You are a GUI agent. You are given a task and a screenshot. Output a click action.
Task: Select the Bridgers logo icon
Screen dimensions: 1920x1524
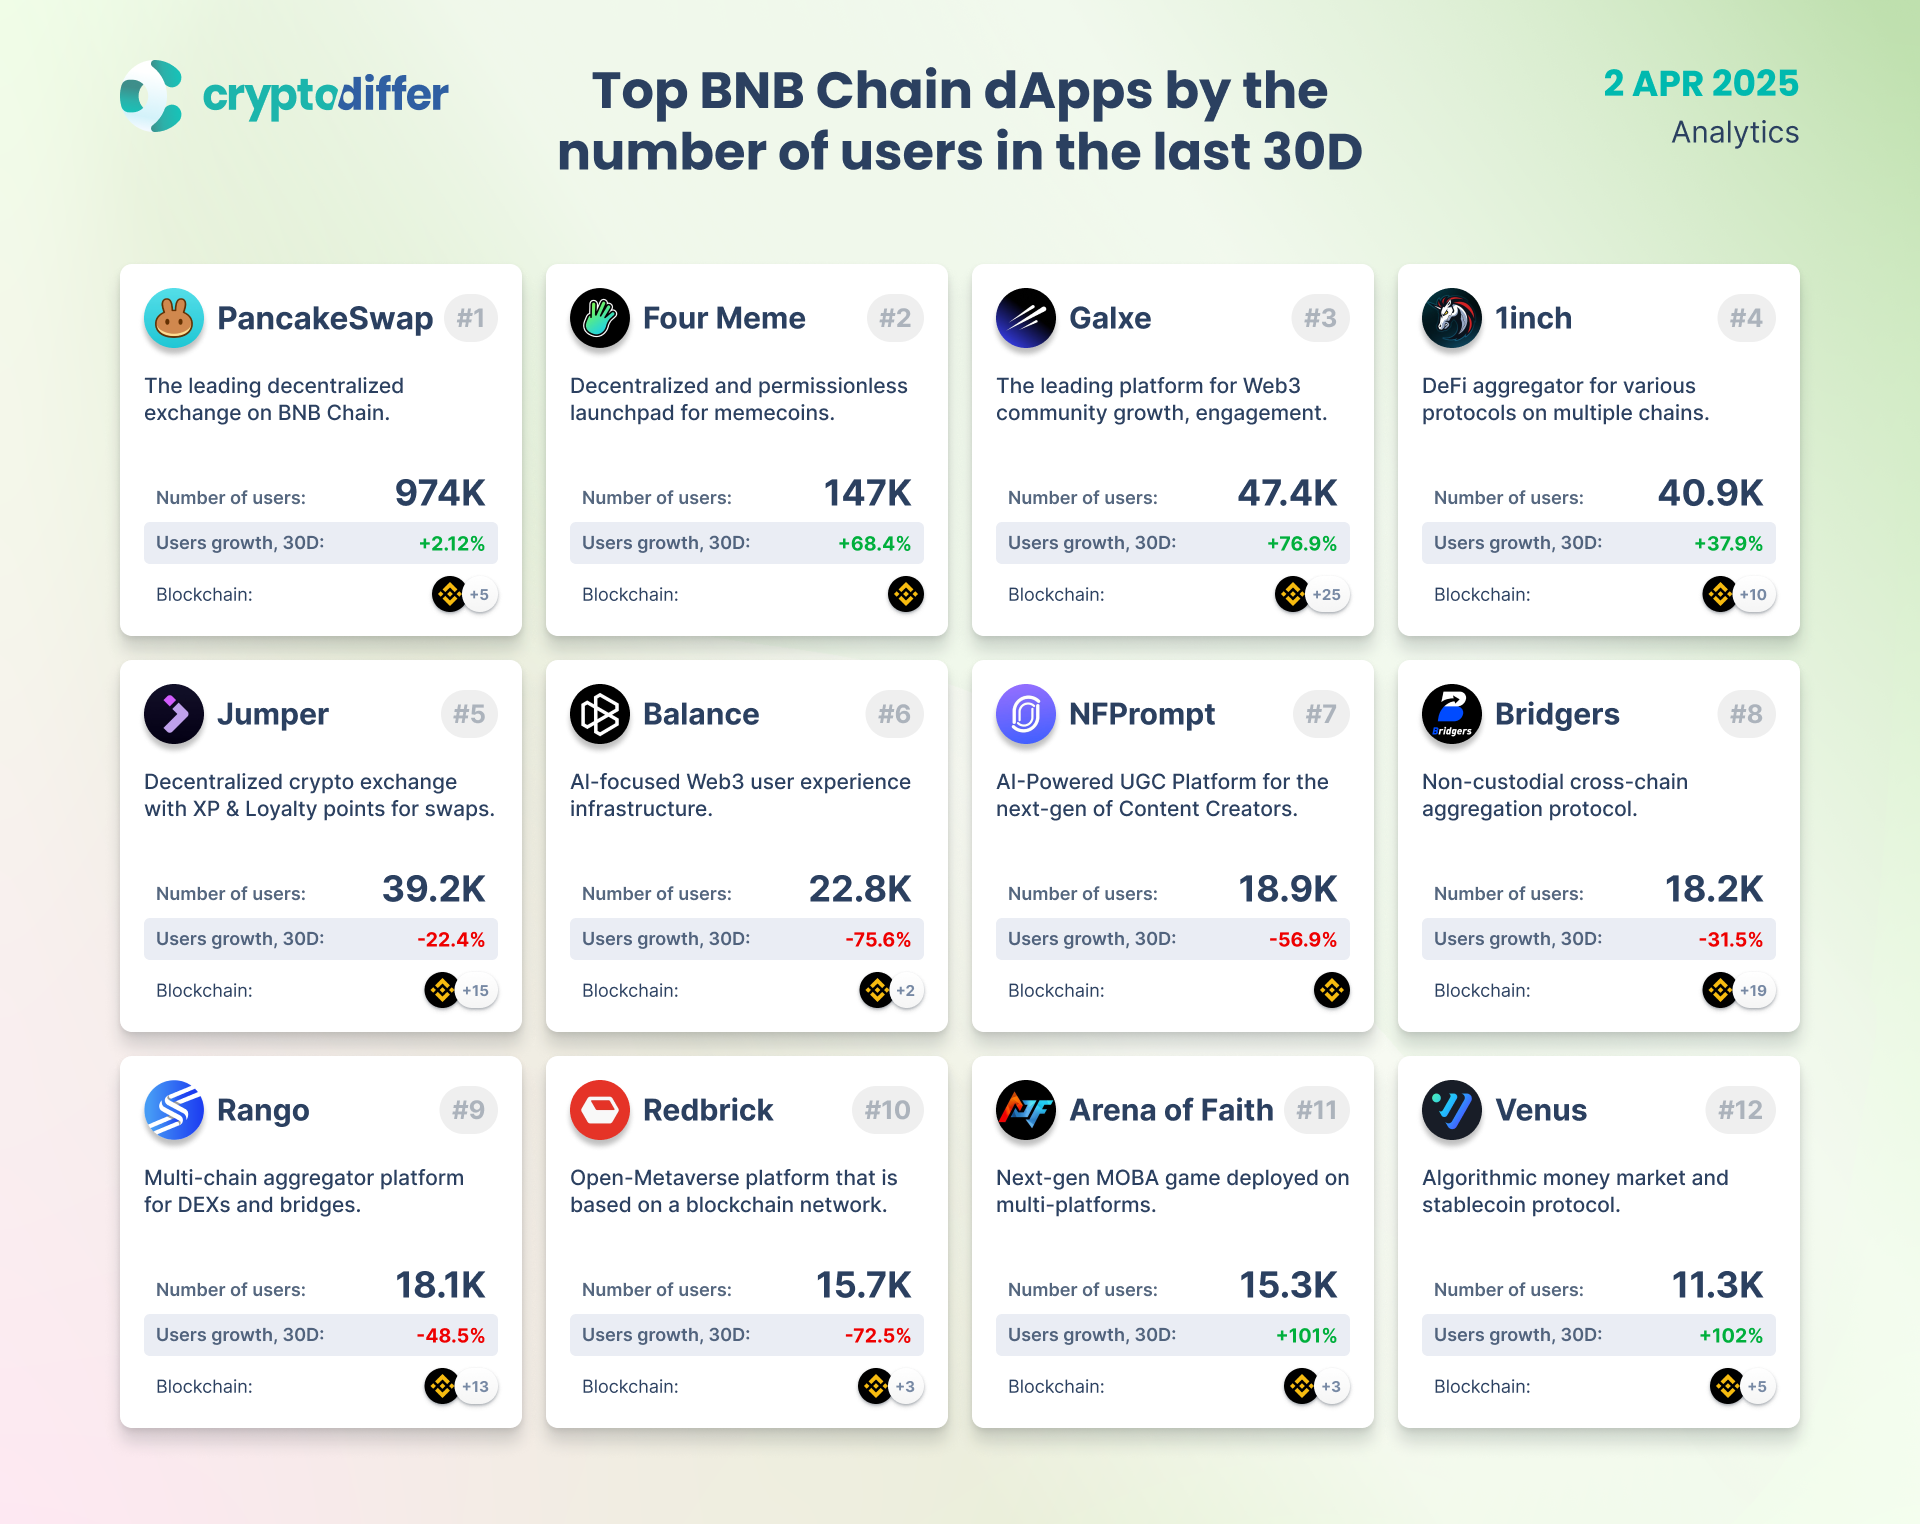(1452, 714)
